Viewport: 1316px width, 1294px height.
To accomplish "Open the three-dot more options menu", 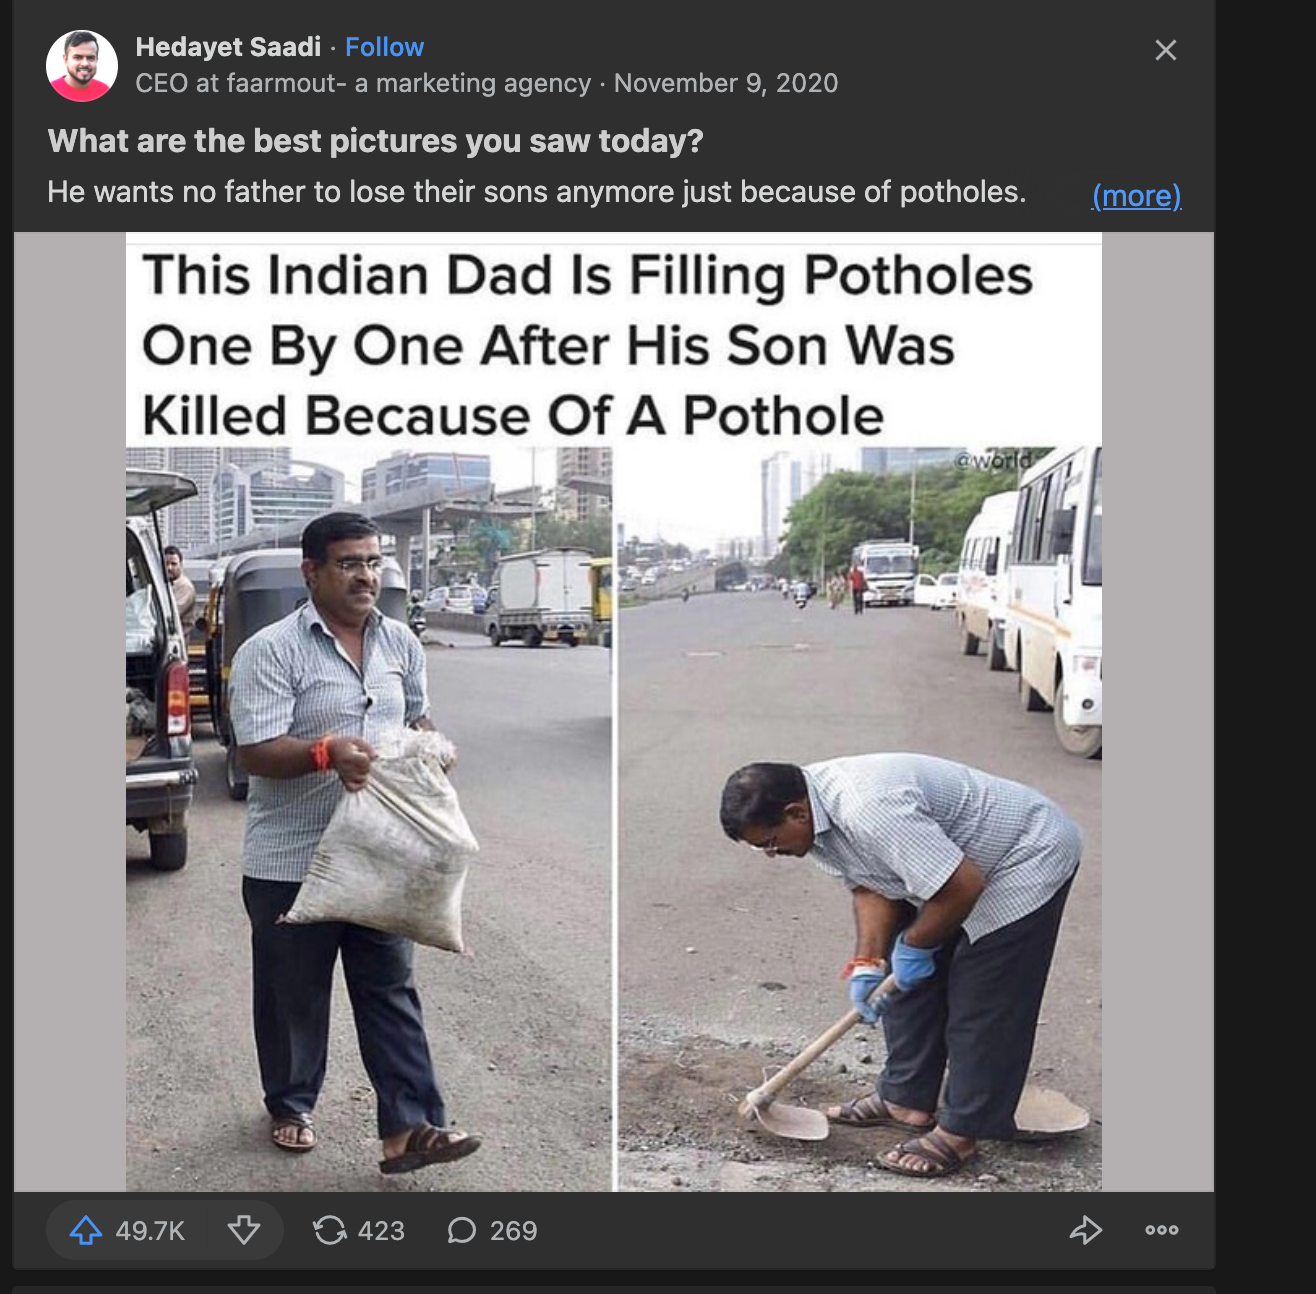I will [x=1161, y=1230].
